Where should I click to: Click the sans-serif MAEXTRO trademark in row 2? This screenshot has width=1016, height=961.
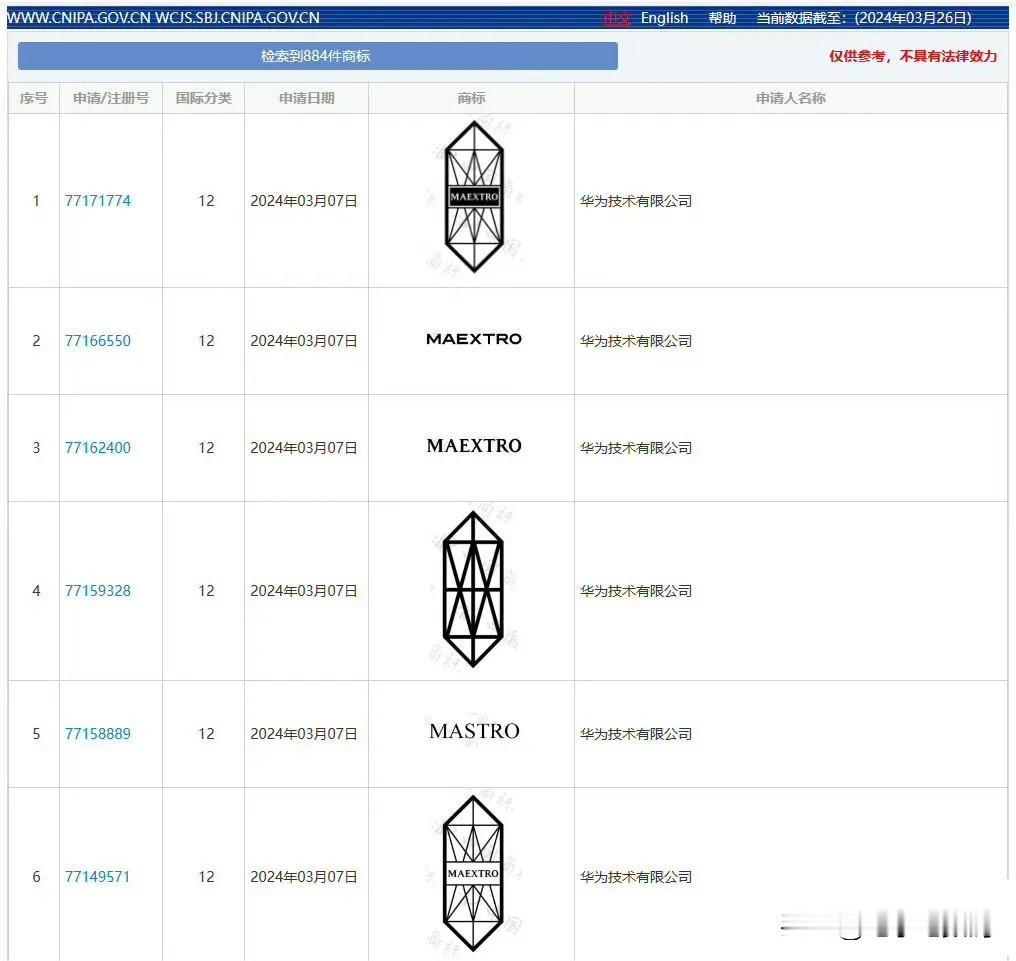pos(474,339)
